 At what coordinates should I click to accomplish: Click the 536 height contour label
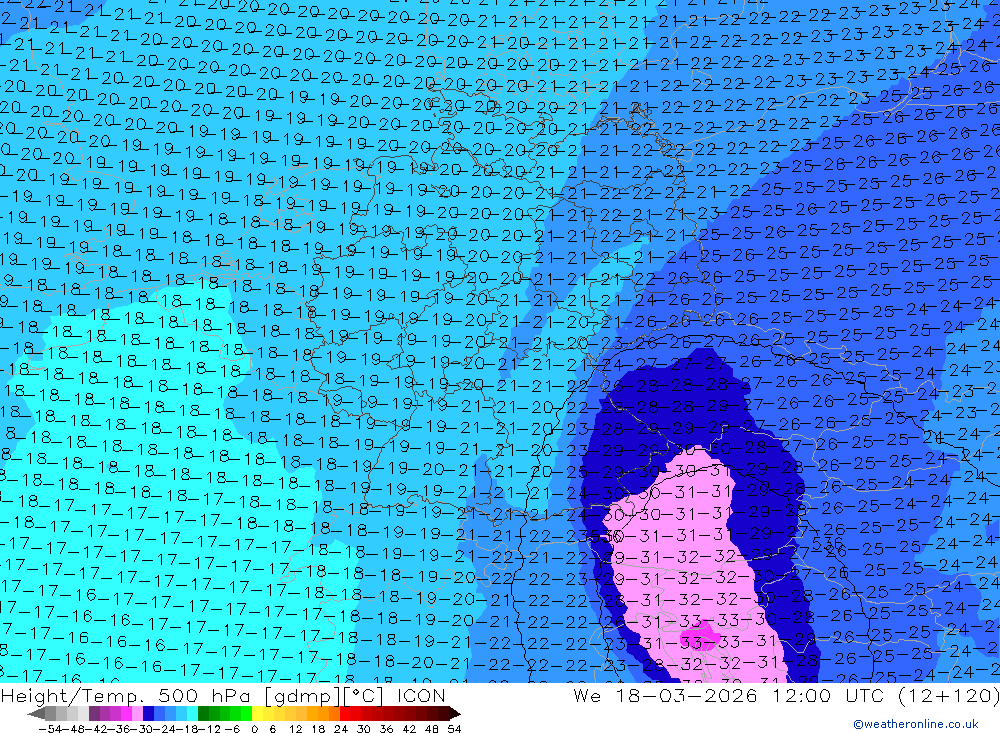[x=827, y=544]
